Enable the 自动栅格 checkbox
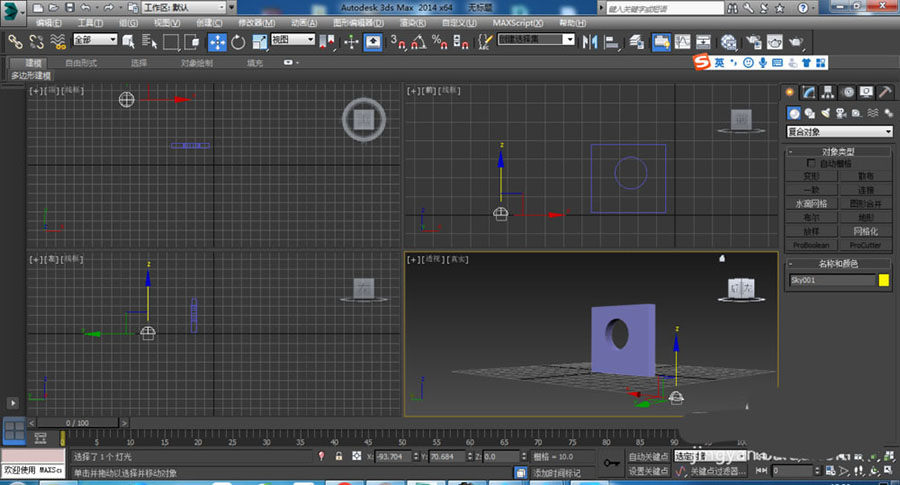Screen dimensions: 900x485 point(811,163)
